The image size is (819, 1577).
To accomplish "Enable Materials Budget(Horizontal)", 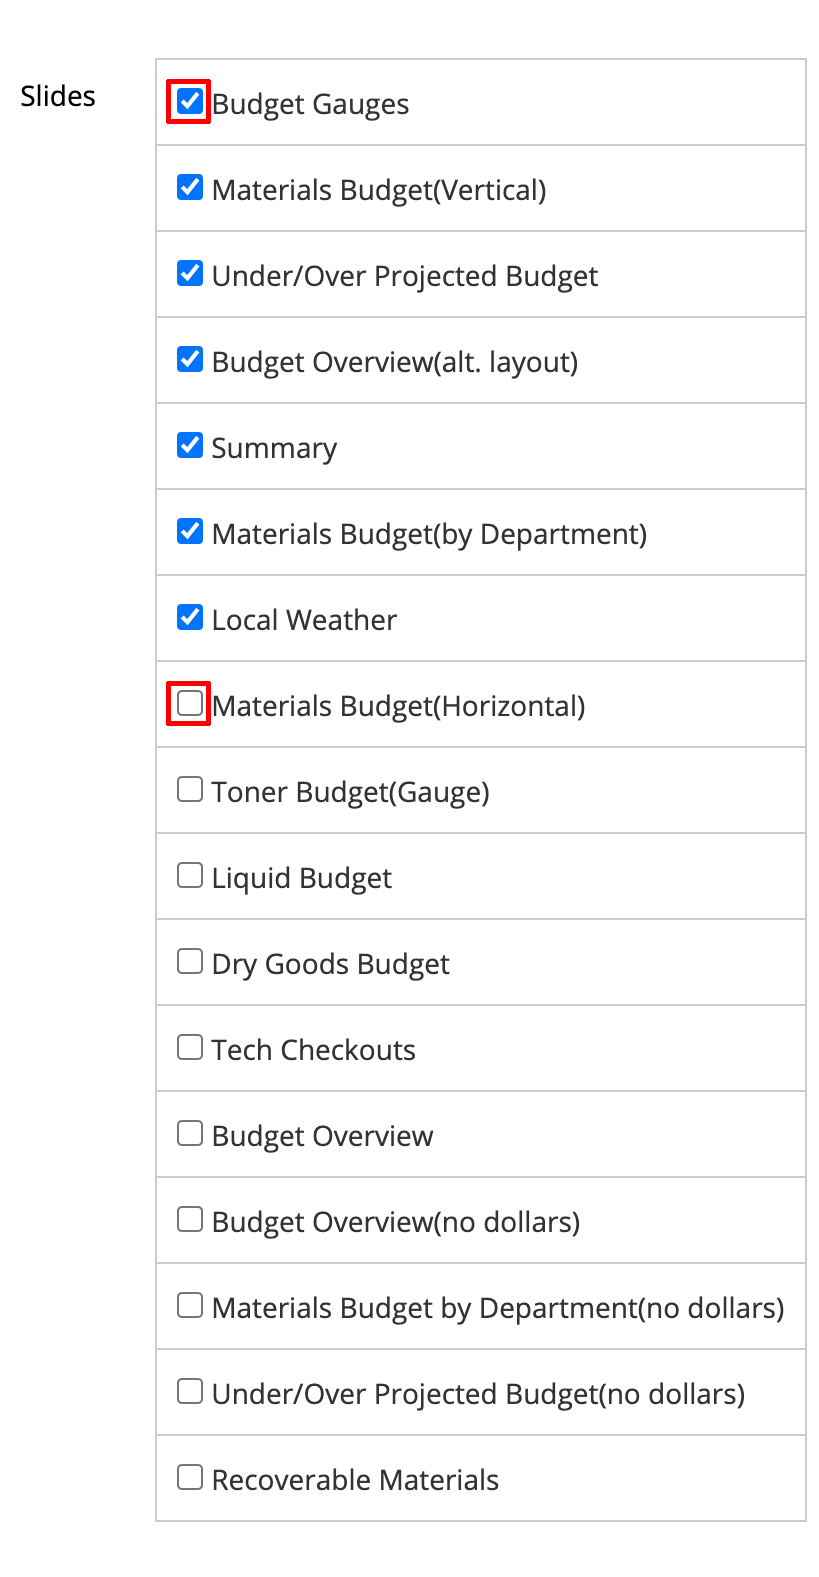I will tap(189, 702).
